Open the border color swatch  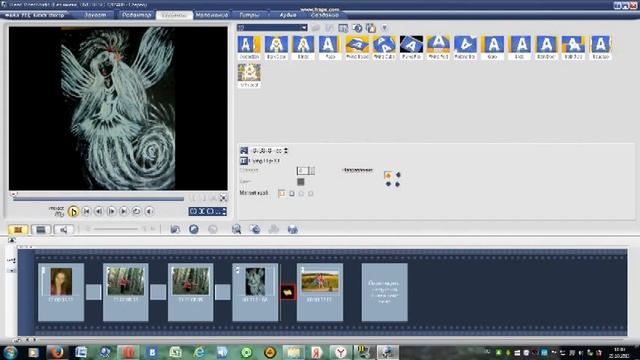click(301, 182)
